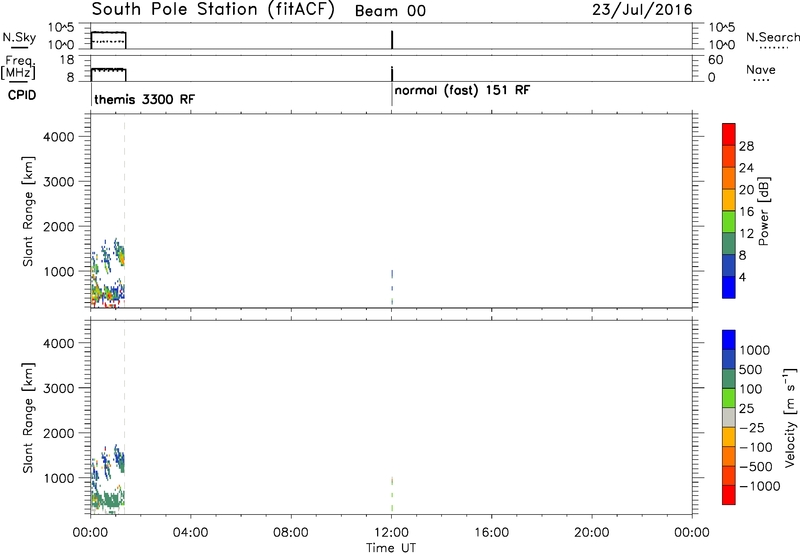The height and width of the screenshot is (554, 800).
Task: Click the Freq. [MHz] axis label
Action: 18,67
